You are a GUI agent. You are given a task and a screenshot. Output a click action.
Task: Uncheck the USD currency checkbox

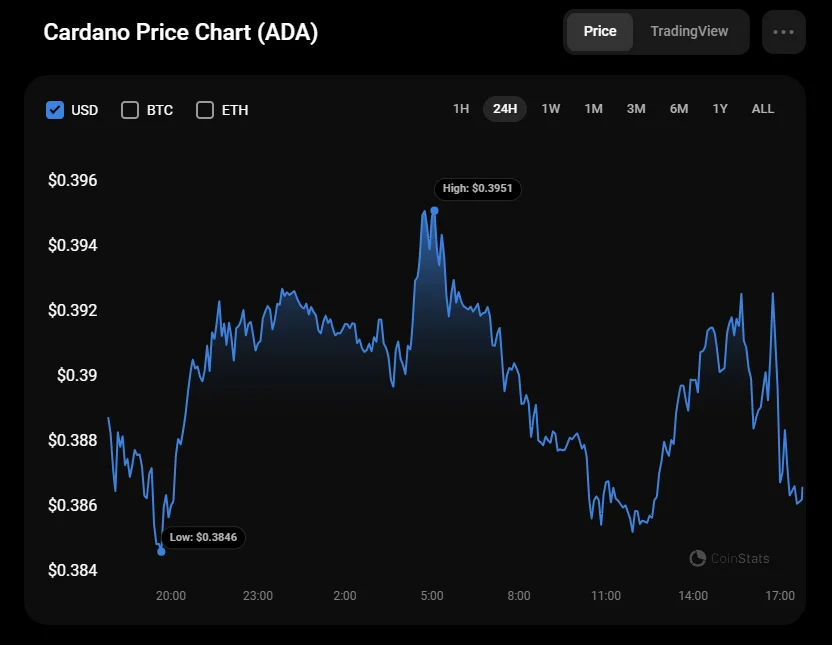point(55,110)
